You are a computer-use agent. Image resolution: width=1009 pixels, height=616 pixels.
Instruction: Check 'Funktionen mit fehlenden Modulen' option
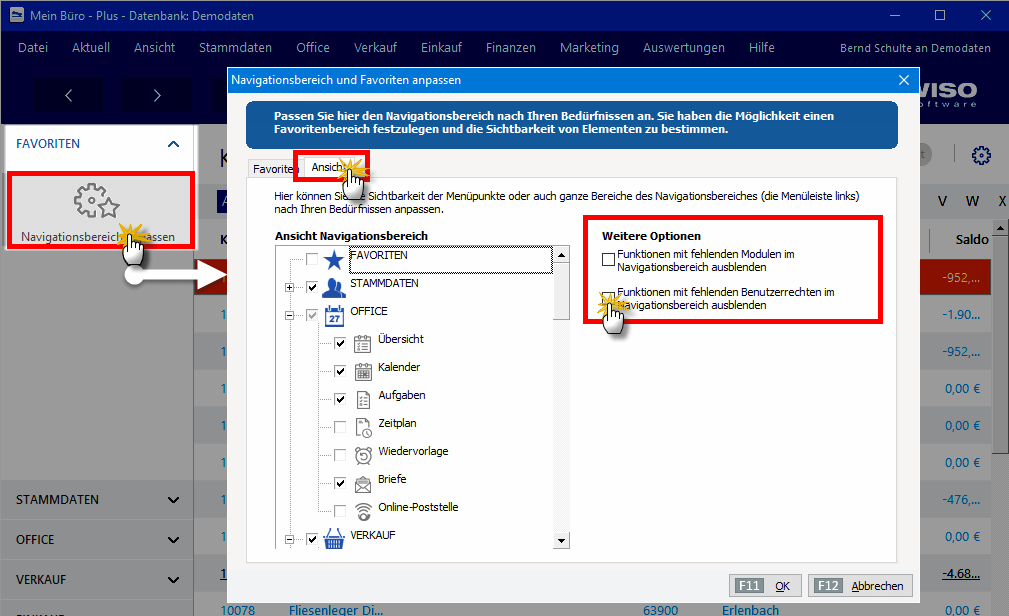pos(608,259)
